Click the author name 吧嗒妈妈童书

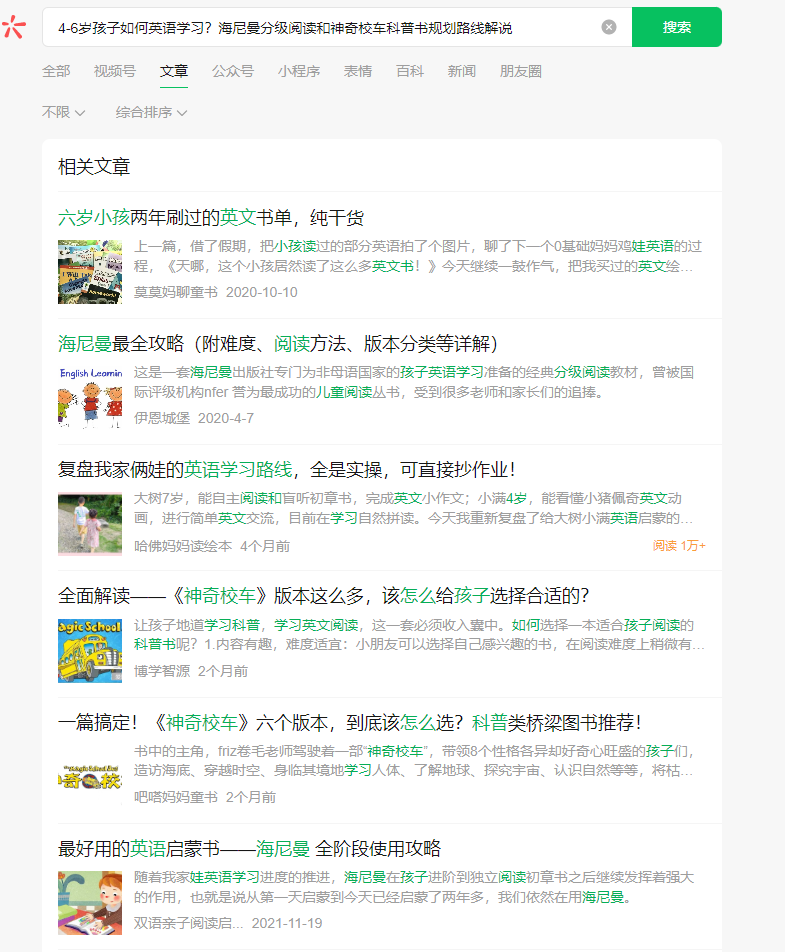176,797
